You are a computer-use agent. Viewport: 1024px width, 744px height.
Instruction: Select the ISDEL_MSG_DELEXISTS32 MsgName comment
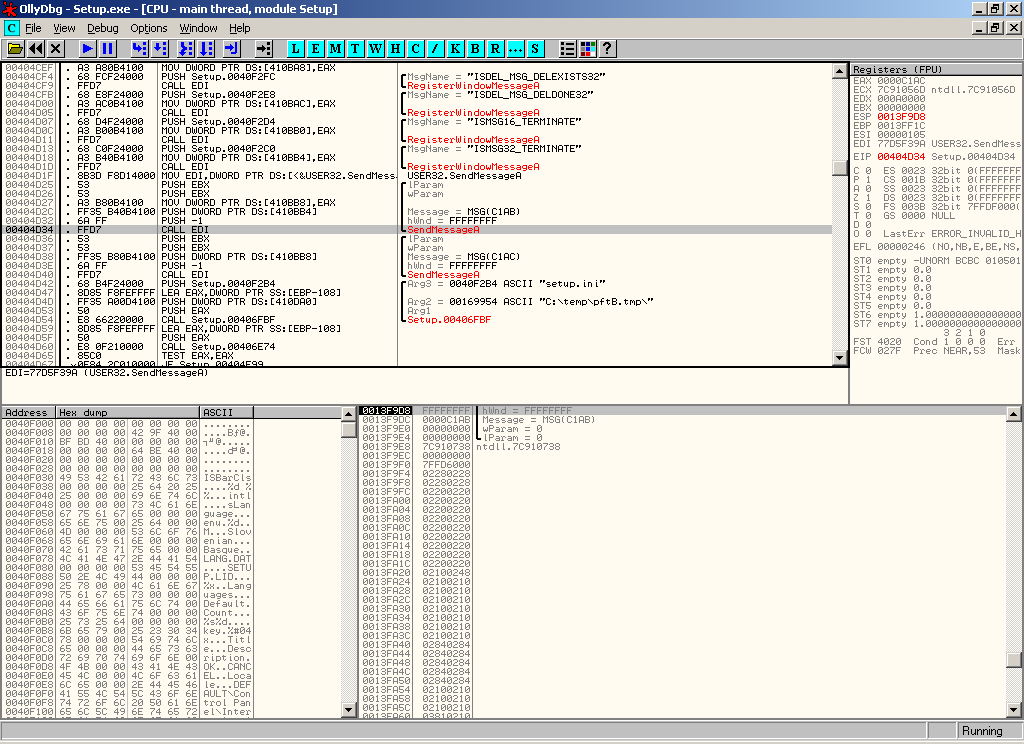pyautogui.click(x=506, y=77)
